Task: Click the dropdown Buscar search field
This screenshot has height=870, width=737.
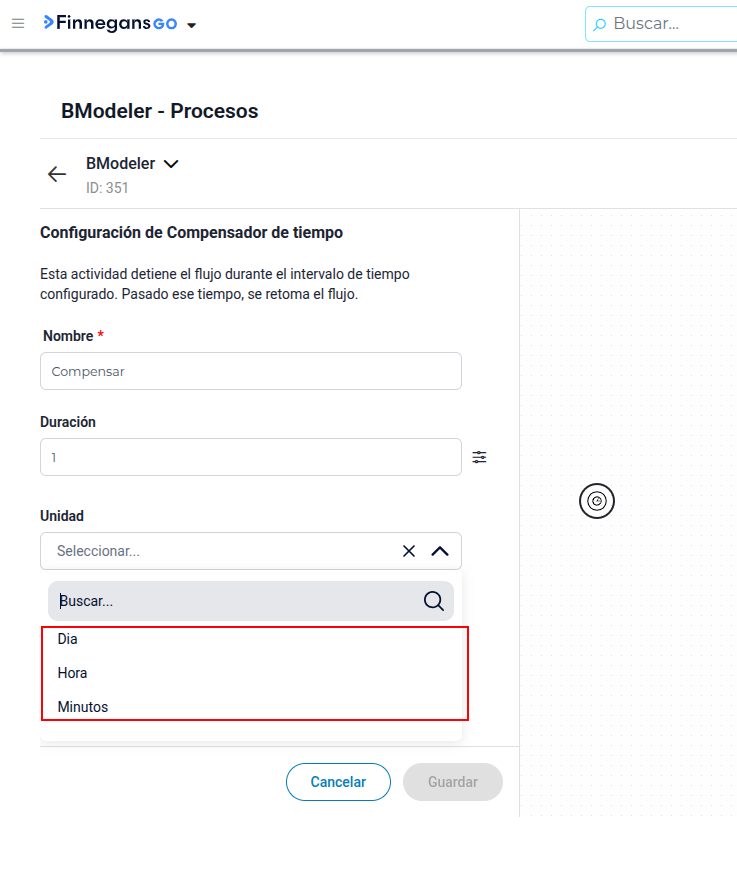Action: point(251,601)
